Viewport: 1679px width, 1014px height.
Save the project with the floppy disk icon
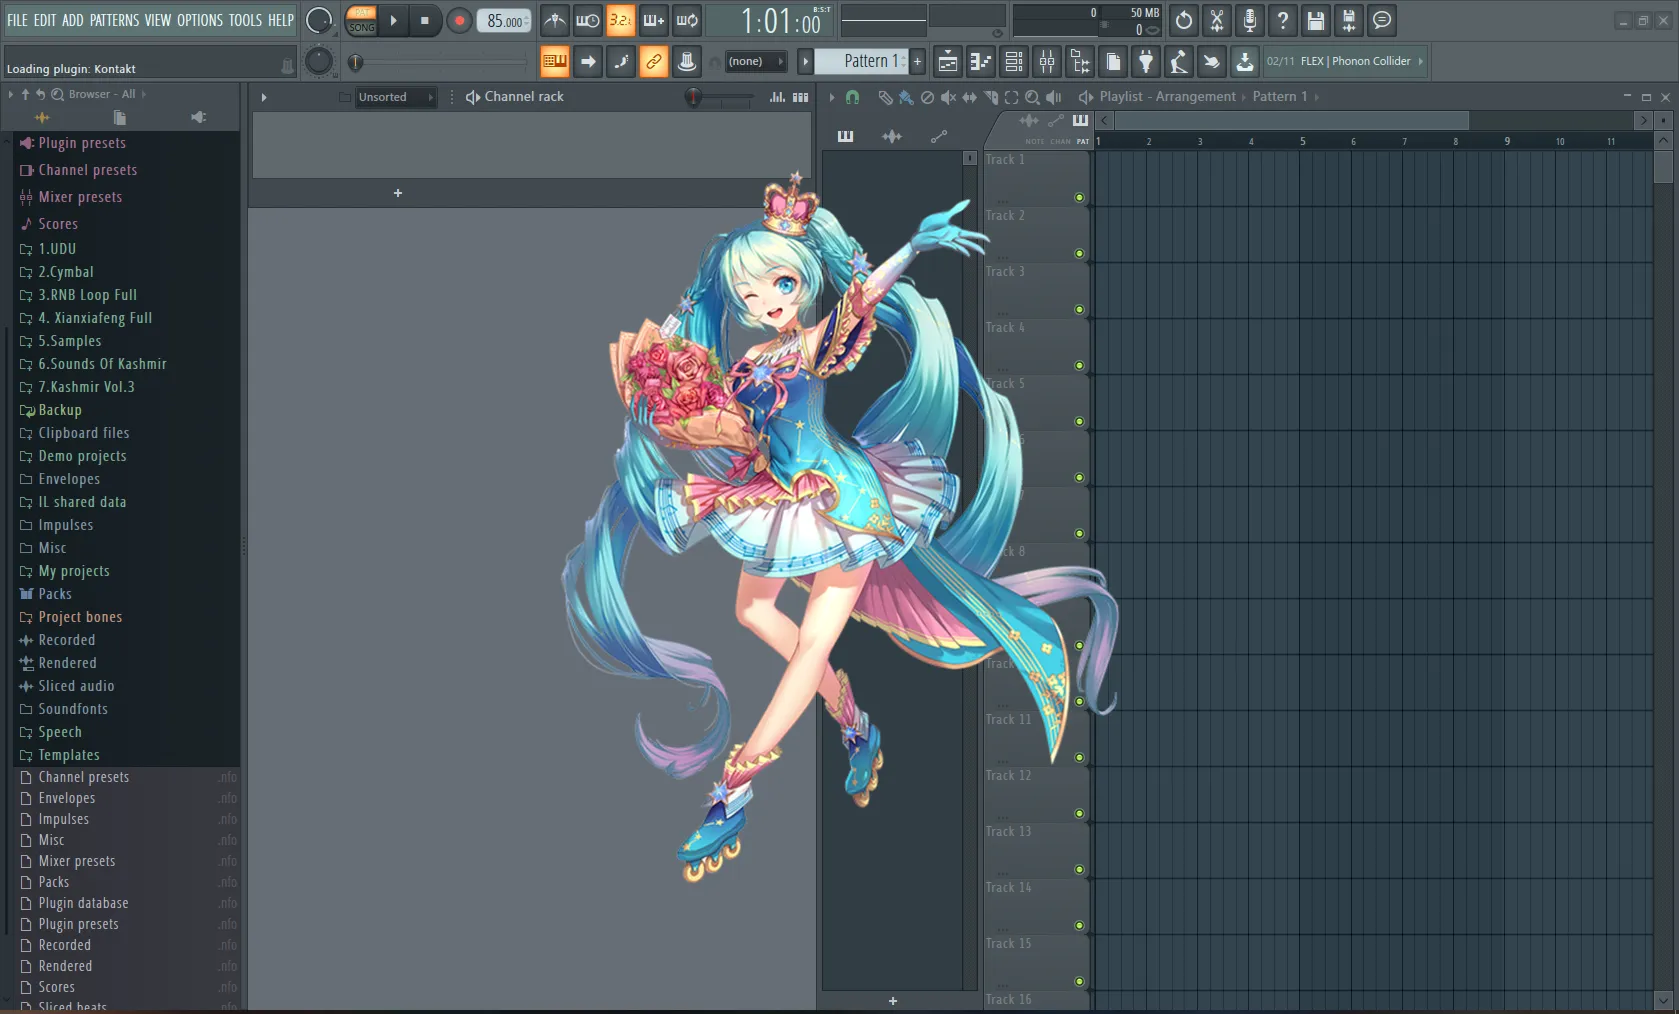pyautogui.click(x=1316, y=20)
